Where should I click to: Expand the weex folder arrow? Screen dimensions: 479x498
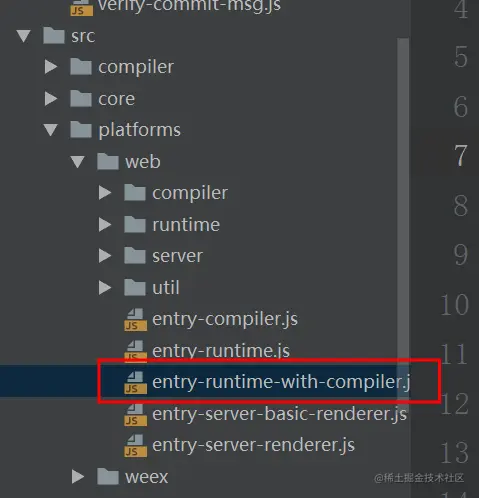pos(78,477)
